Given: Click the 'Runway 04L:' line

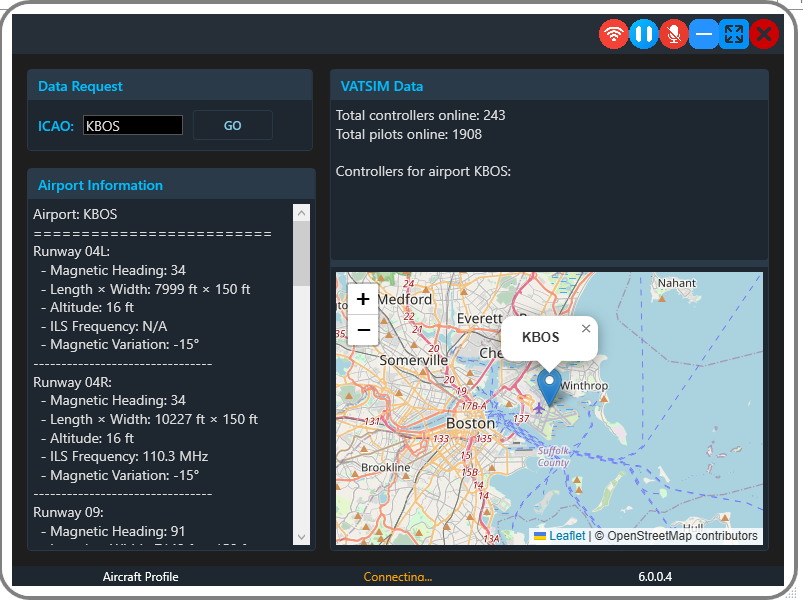Looking at the screenshot, I should (x=72, y=251).
